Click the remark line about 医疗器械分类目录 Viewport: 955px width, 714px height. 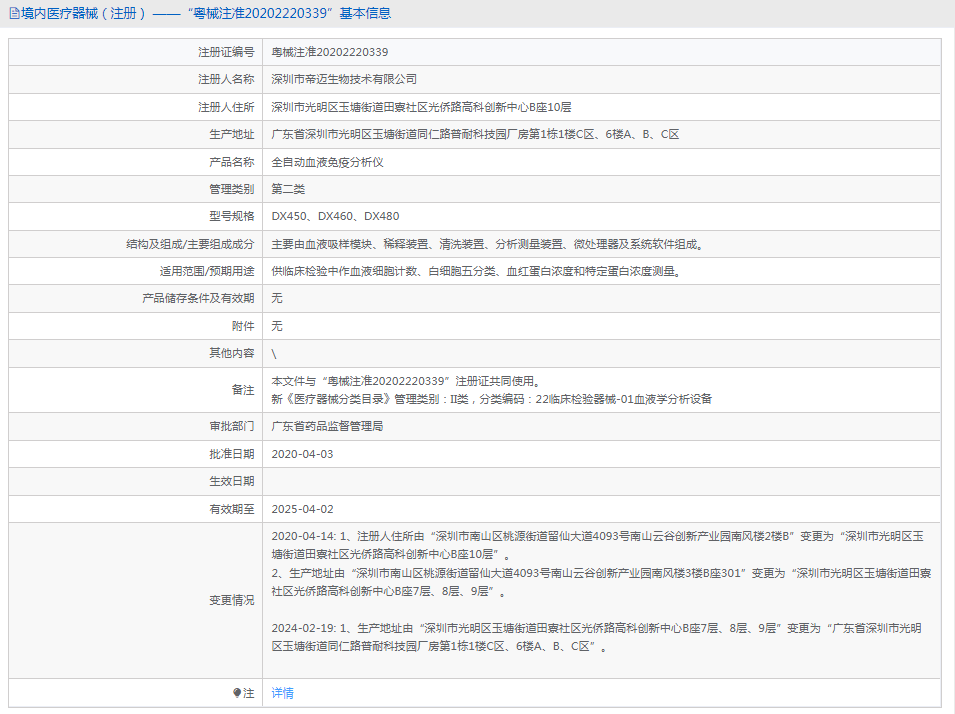pyautogui.click(x=492, y=399)
